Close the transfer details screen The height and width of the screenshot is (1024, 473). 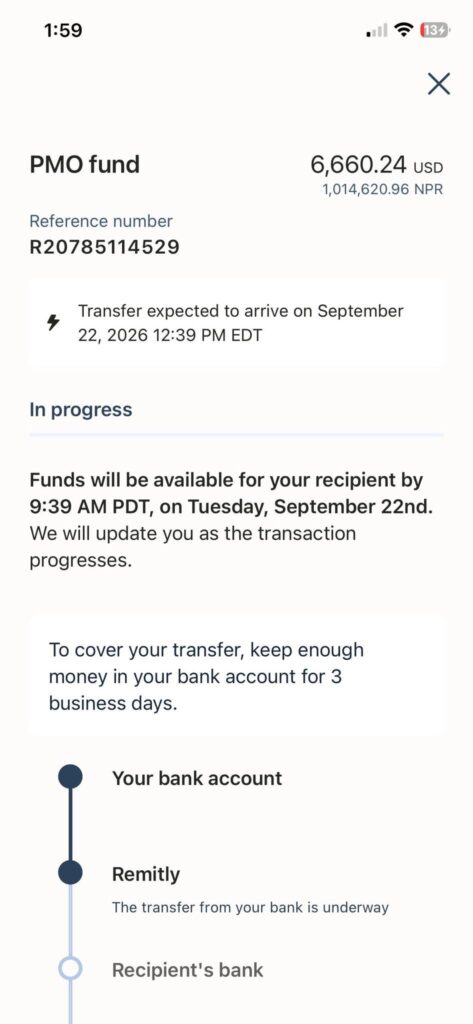coord(438,84)
